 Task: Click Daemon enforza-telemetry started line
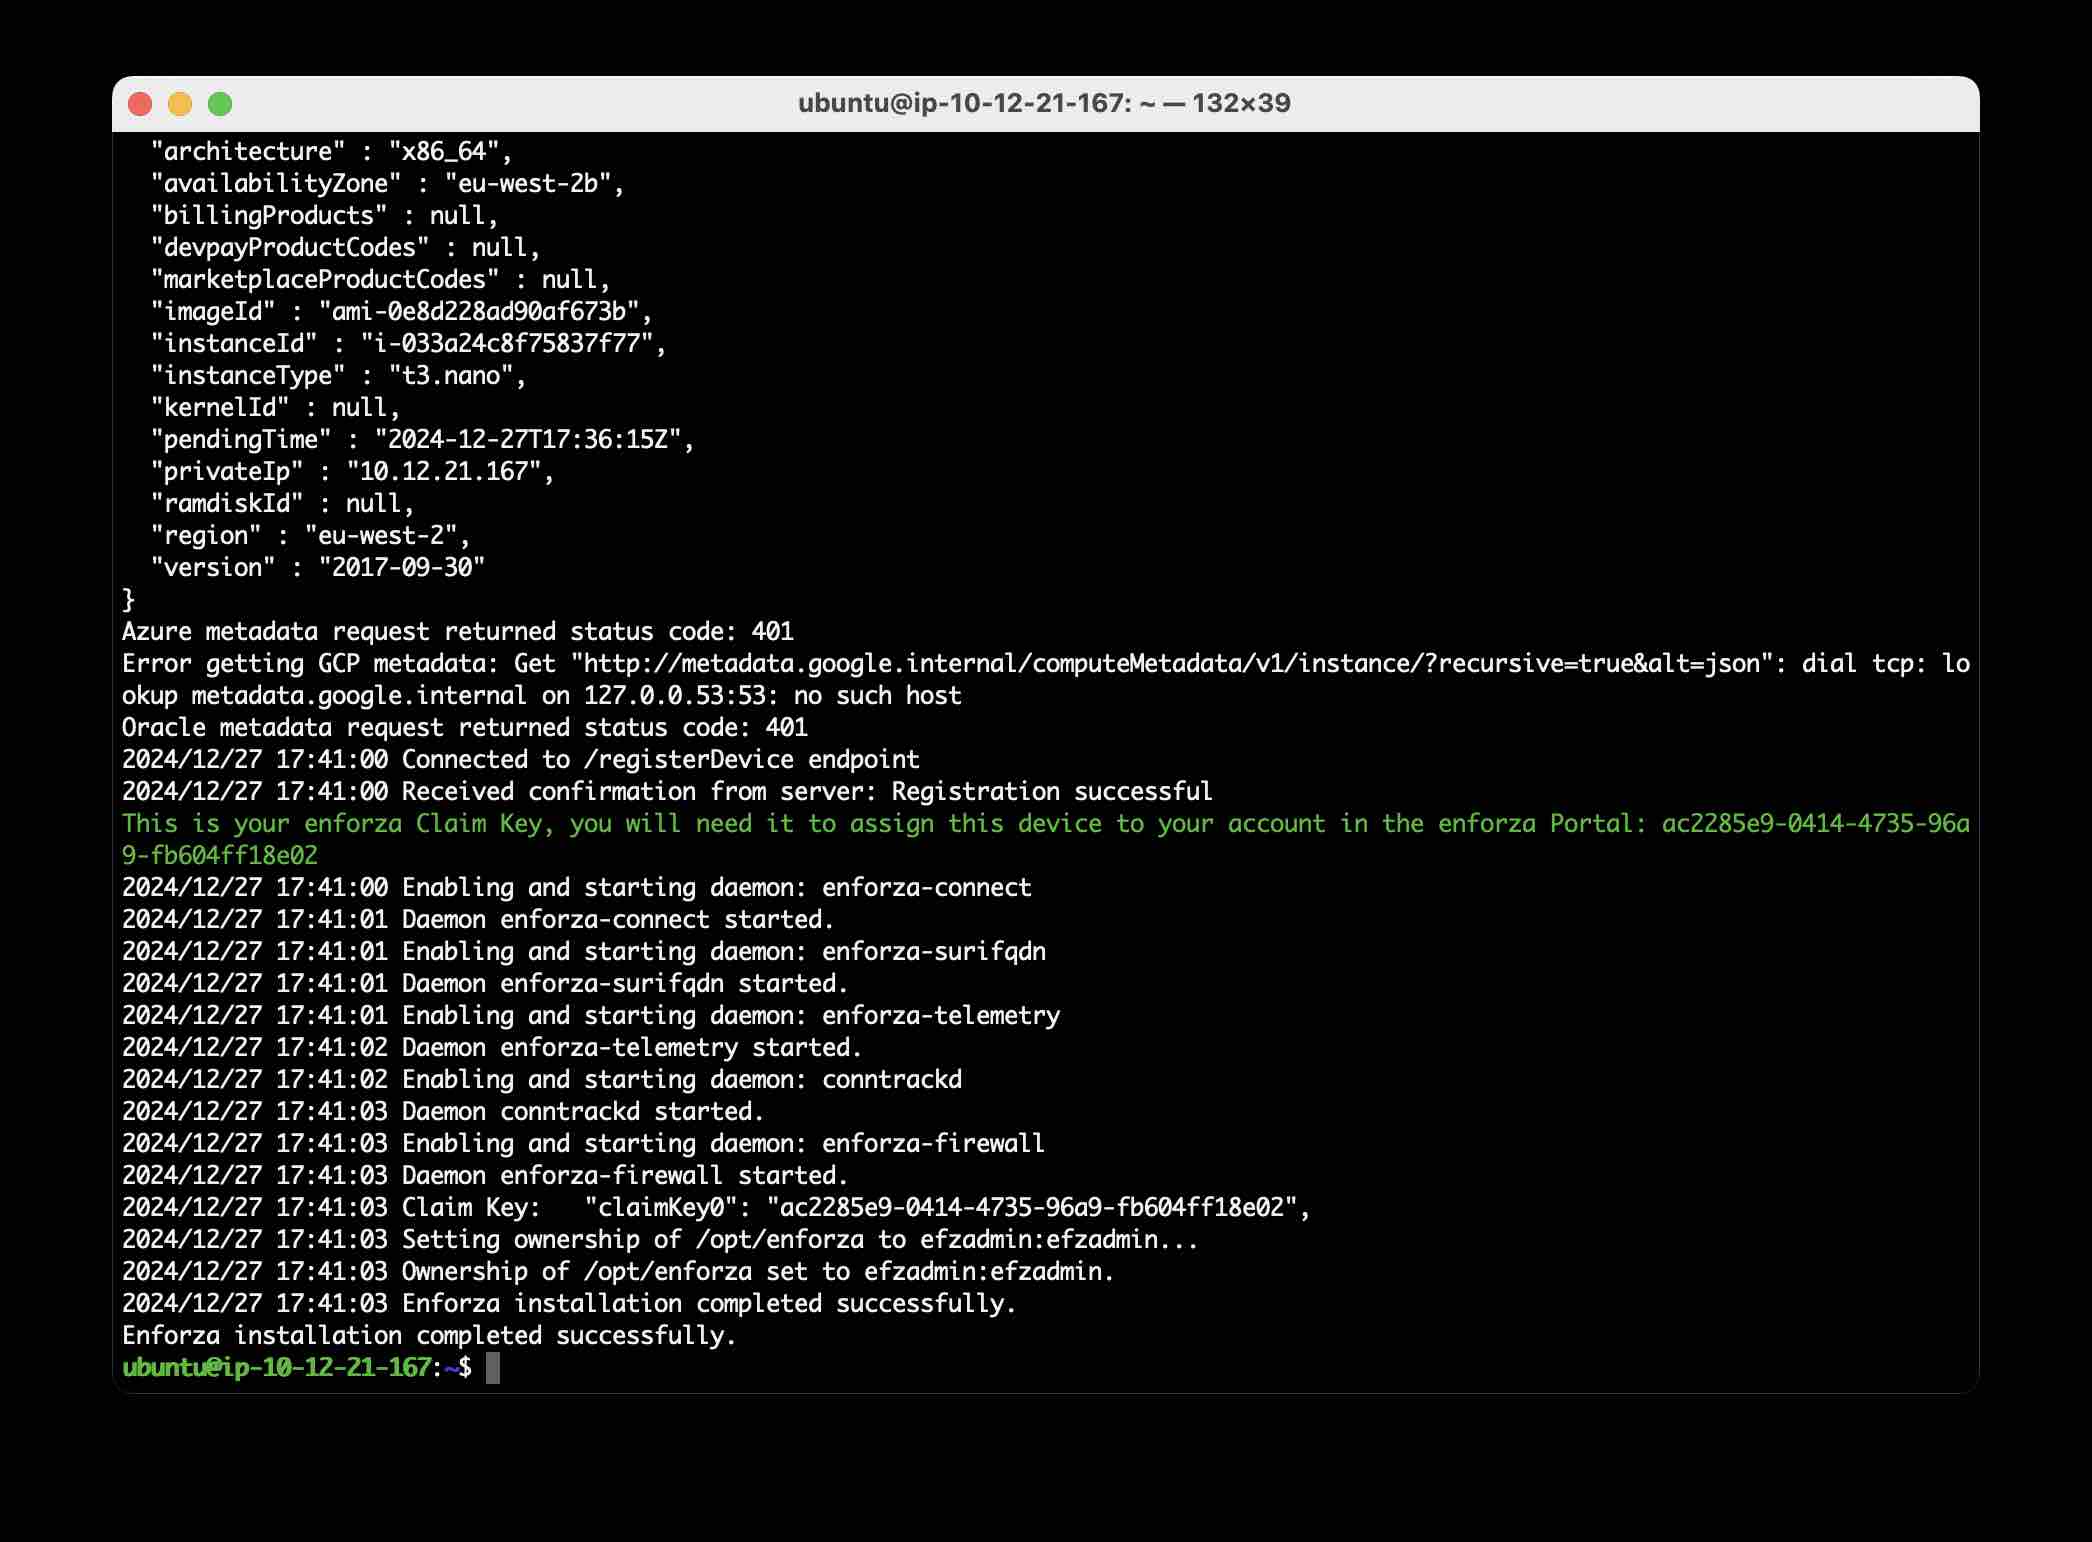(492, 1047)
